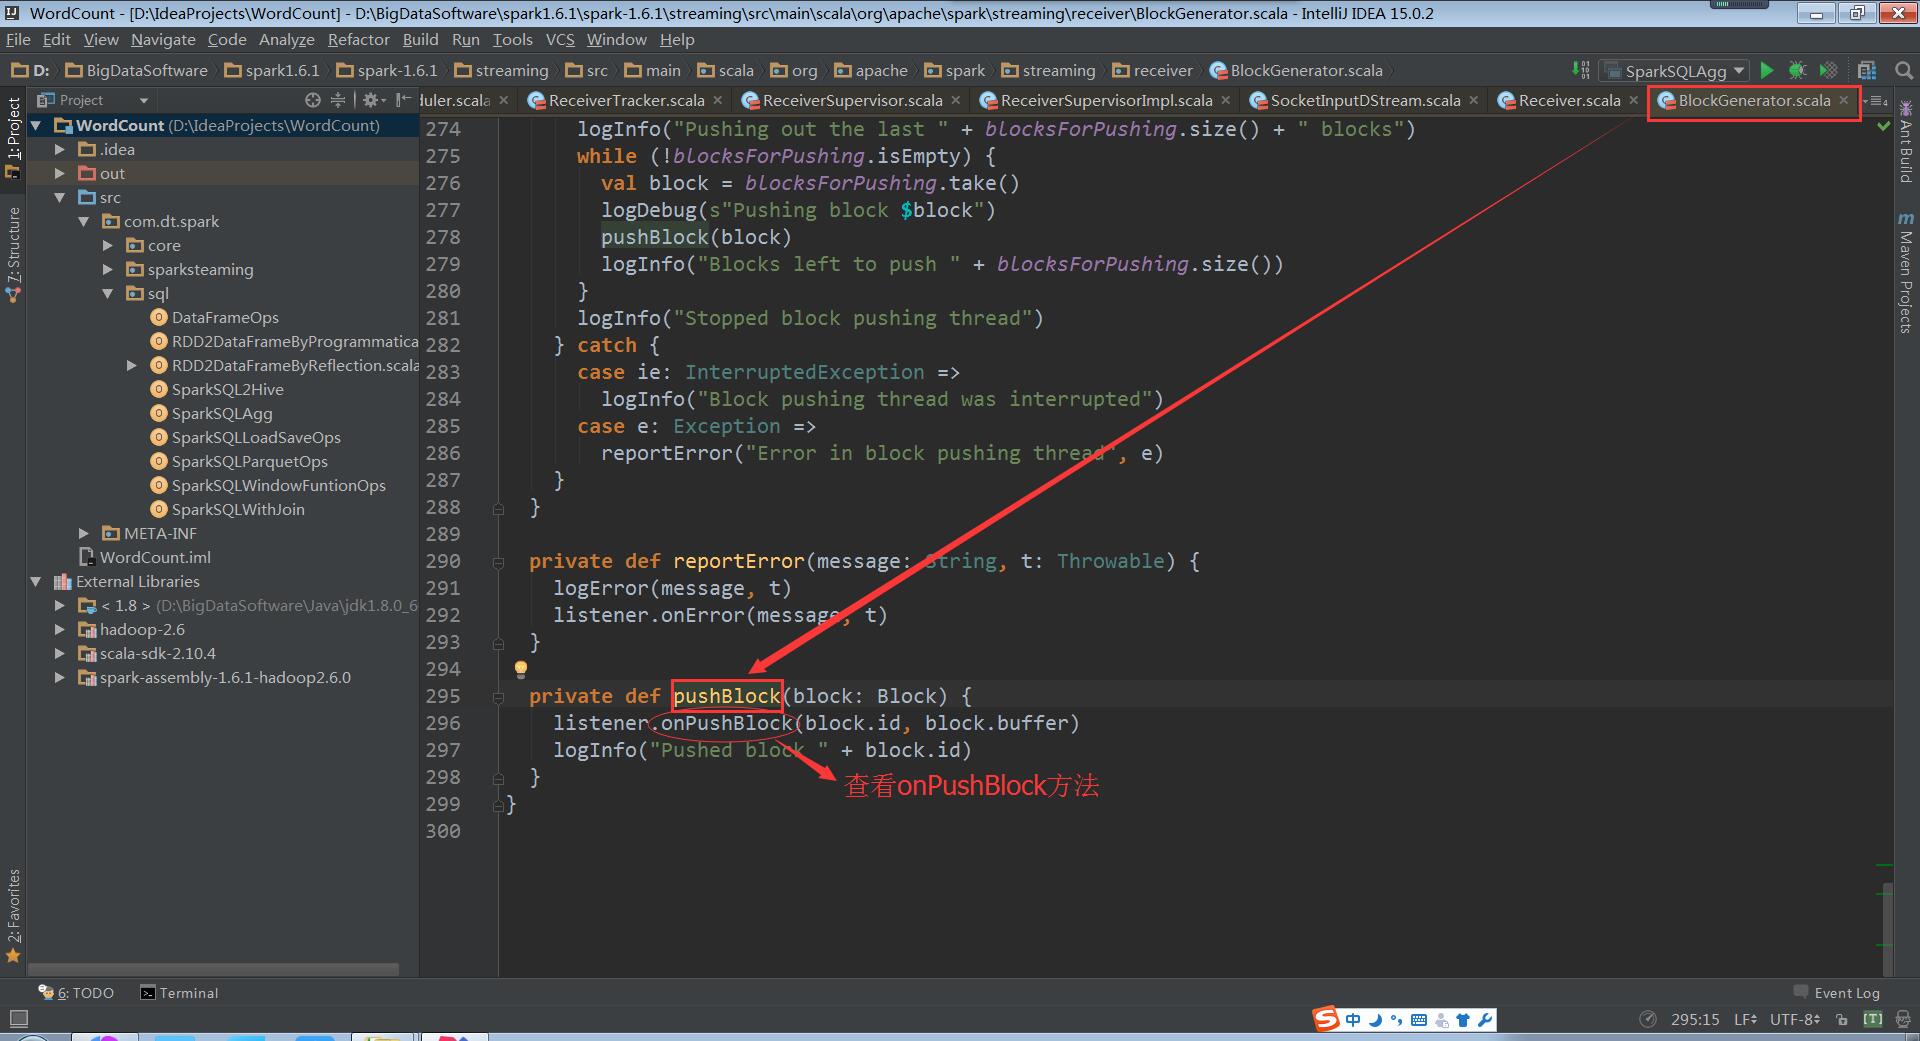
Task: Expand the META-INF folder
Action: 83,533
